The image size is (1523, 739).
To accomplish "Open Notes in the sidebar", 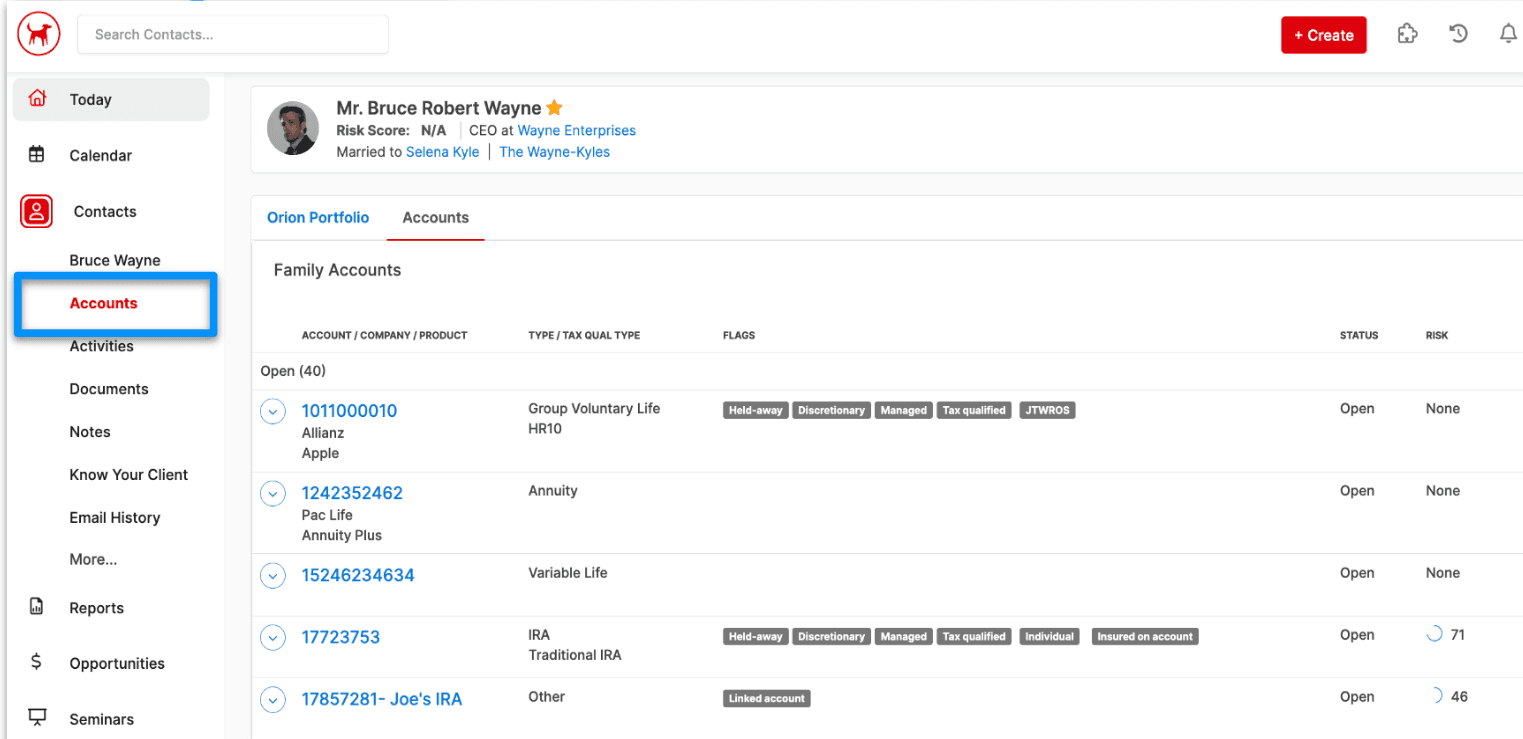I will coord(90,432).
